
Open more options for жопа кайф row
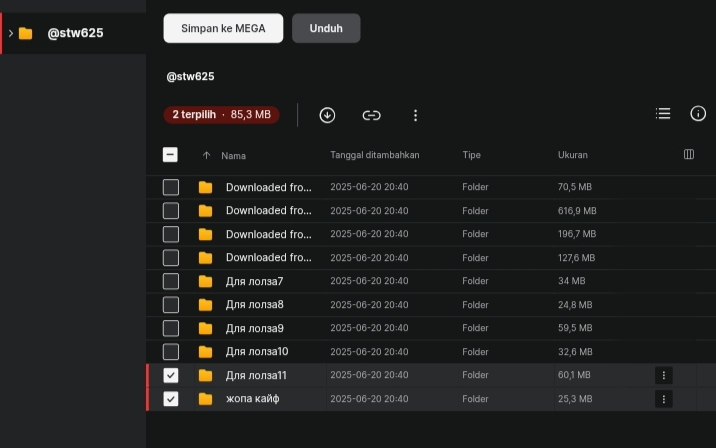(x=663, y=399)
